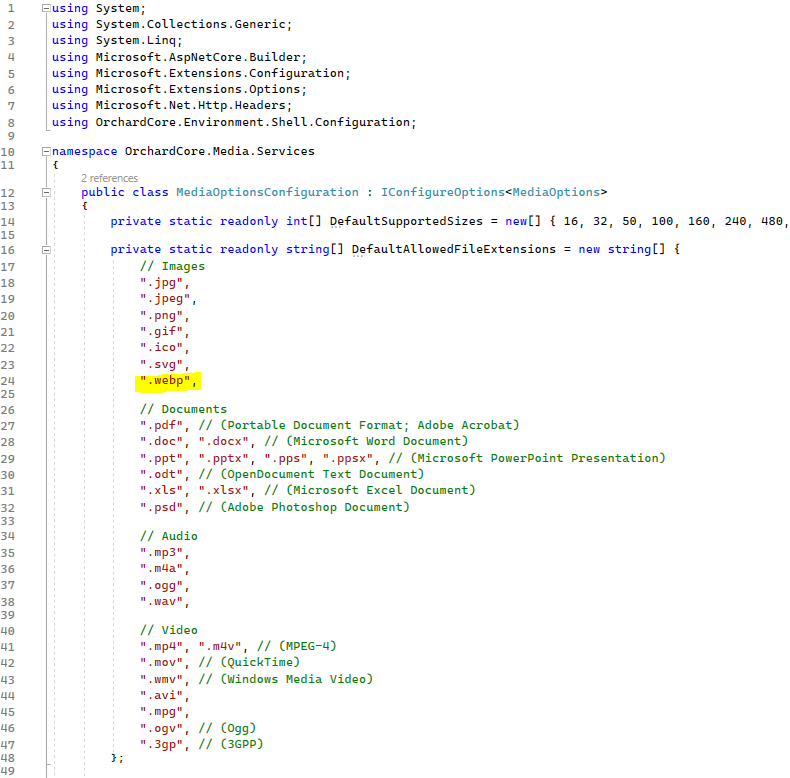The width and height of the screenshot is (790, 778).
Task: Click the '(Windows Media Video)' comment
Action: [297, 679]
